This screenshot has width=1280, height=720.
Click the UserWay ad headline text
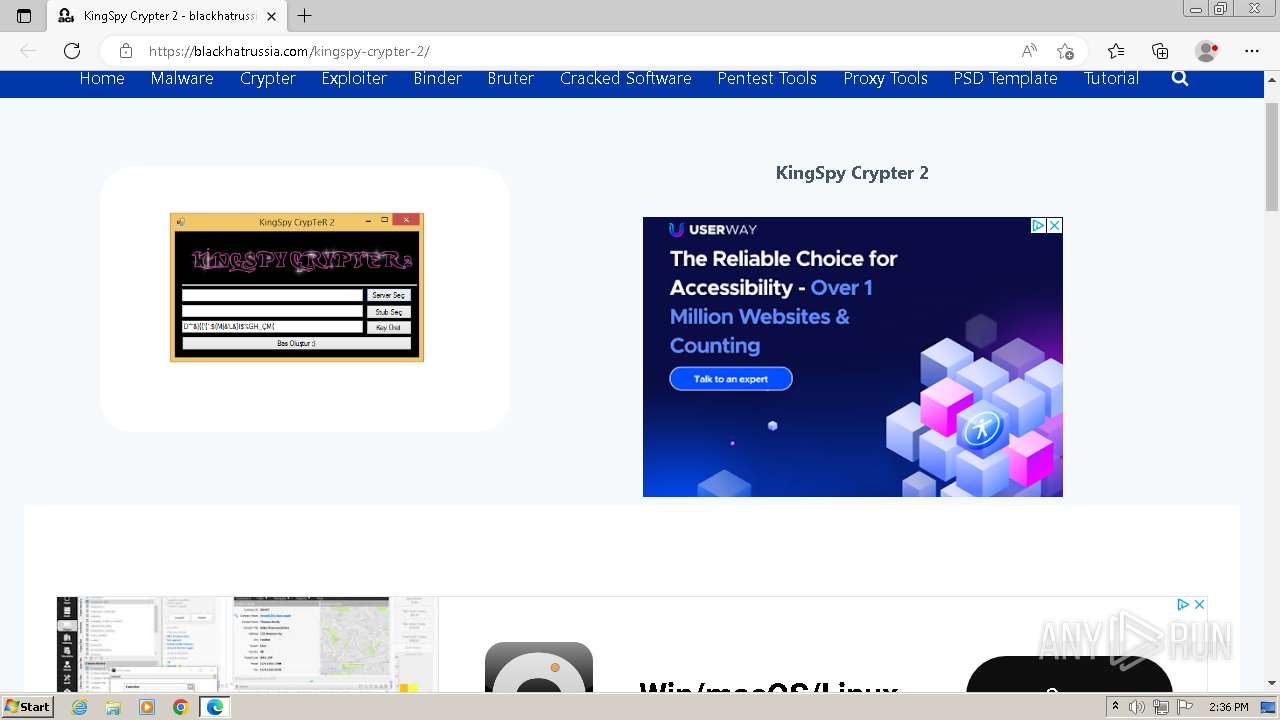[784, 302]
